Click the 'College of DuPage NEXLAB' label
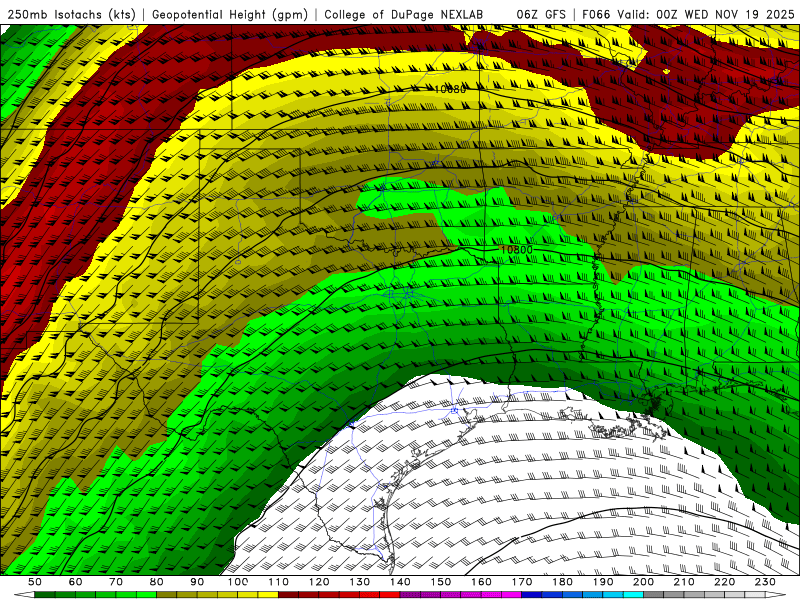Screen dimensions: 800x600 (404, 15)
